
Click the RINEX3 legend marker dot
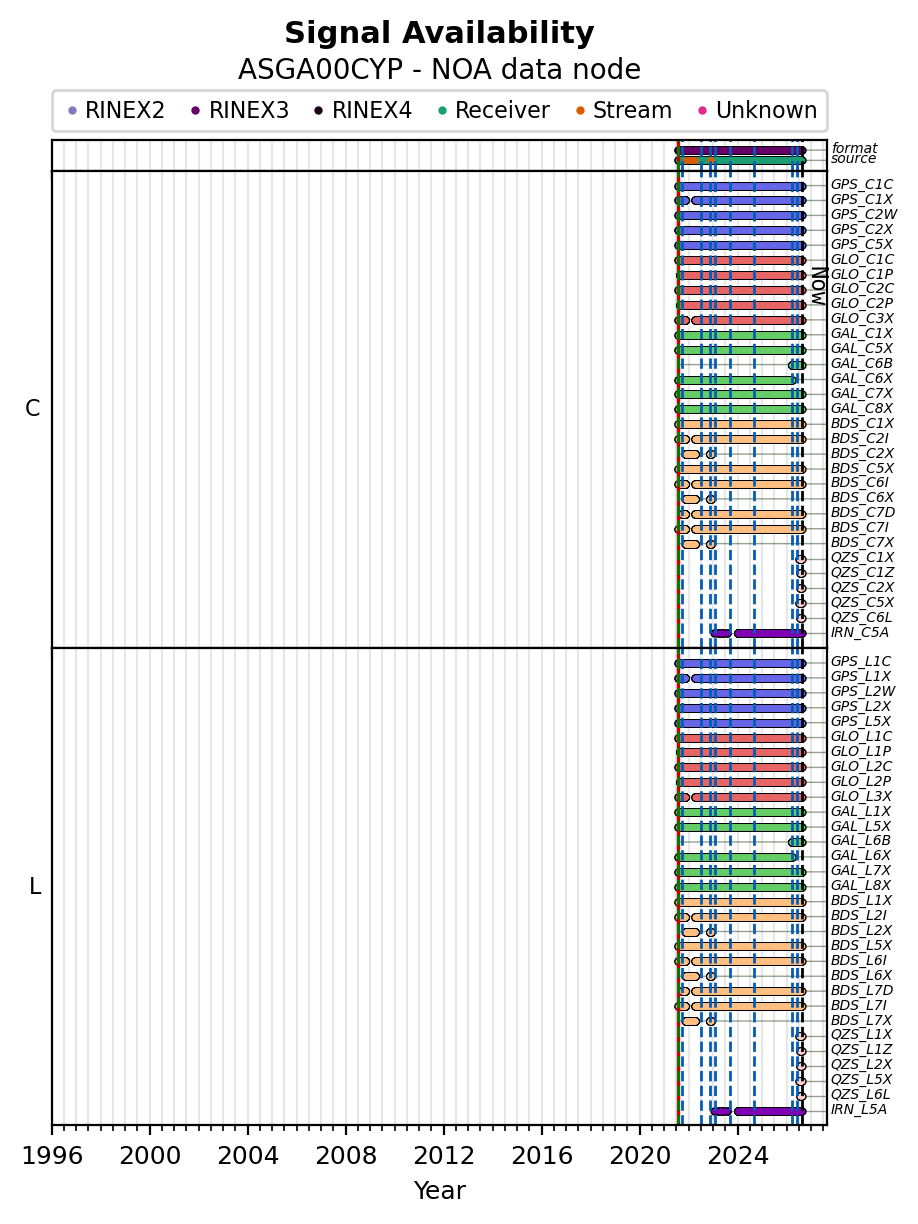[x=196, y=111]
